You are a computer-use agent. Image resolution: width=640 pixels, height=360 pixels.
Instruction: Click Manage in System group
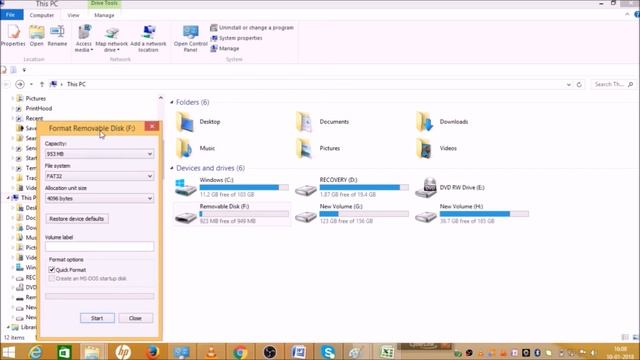tap(224, 49)
